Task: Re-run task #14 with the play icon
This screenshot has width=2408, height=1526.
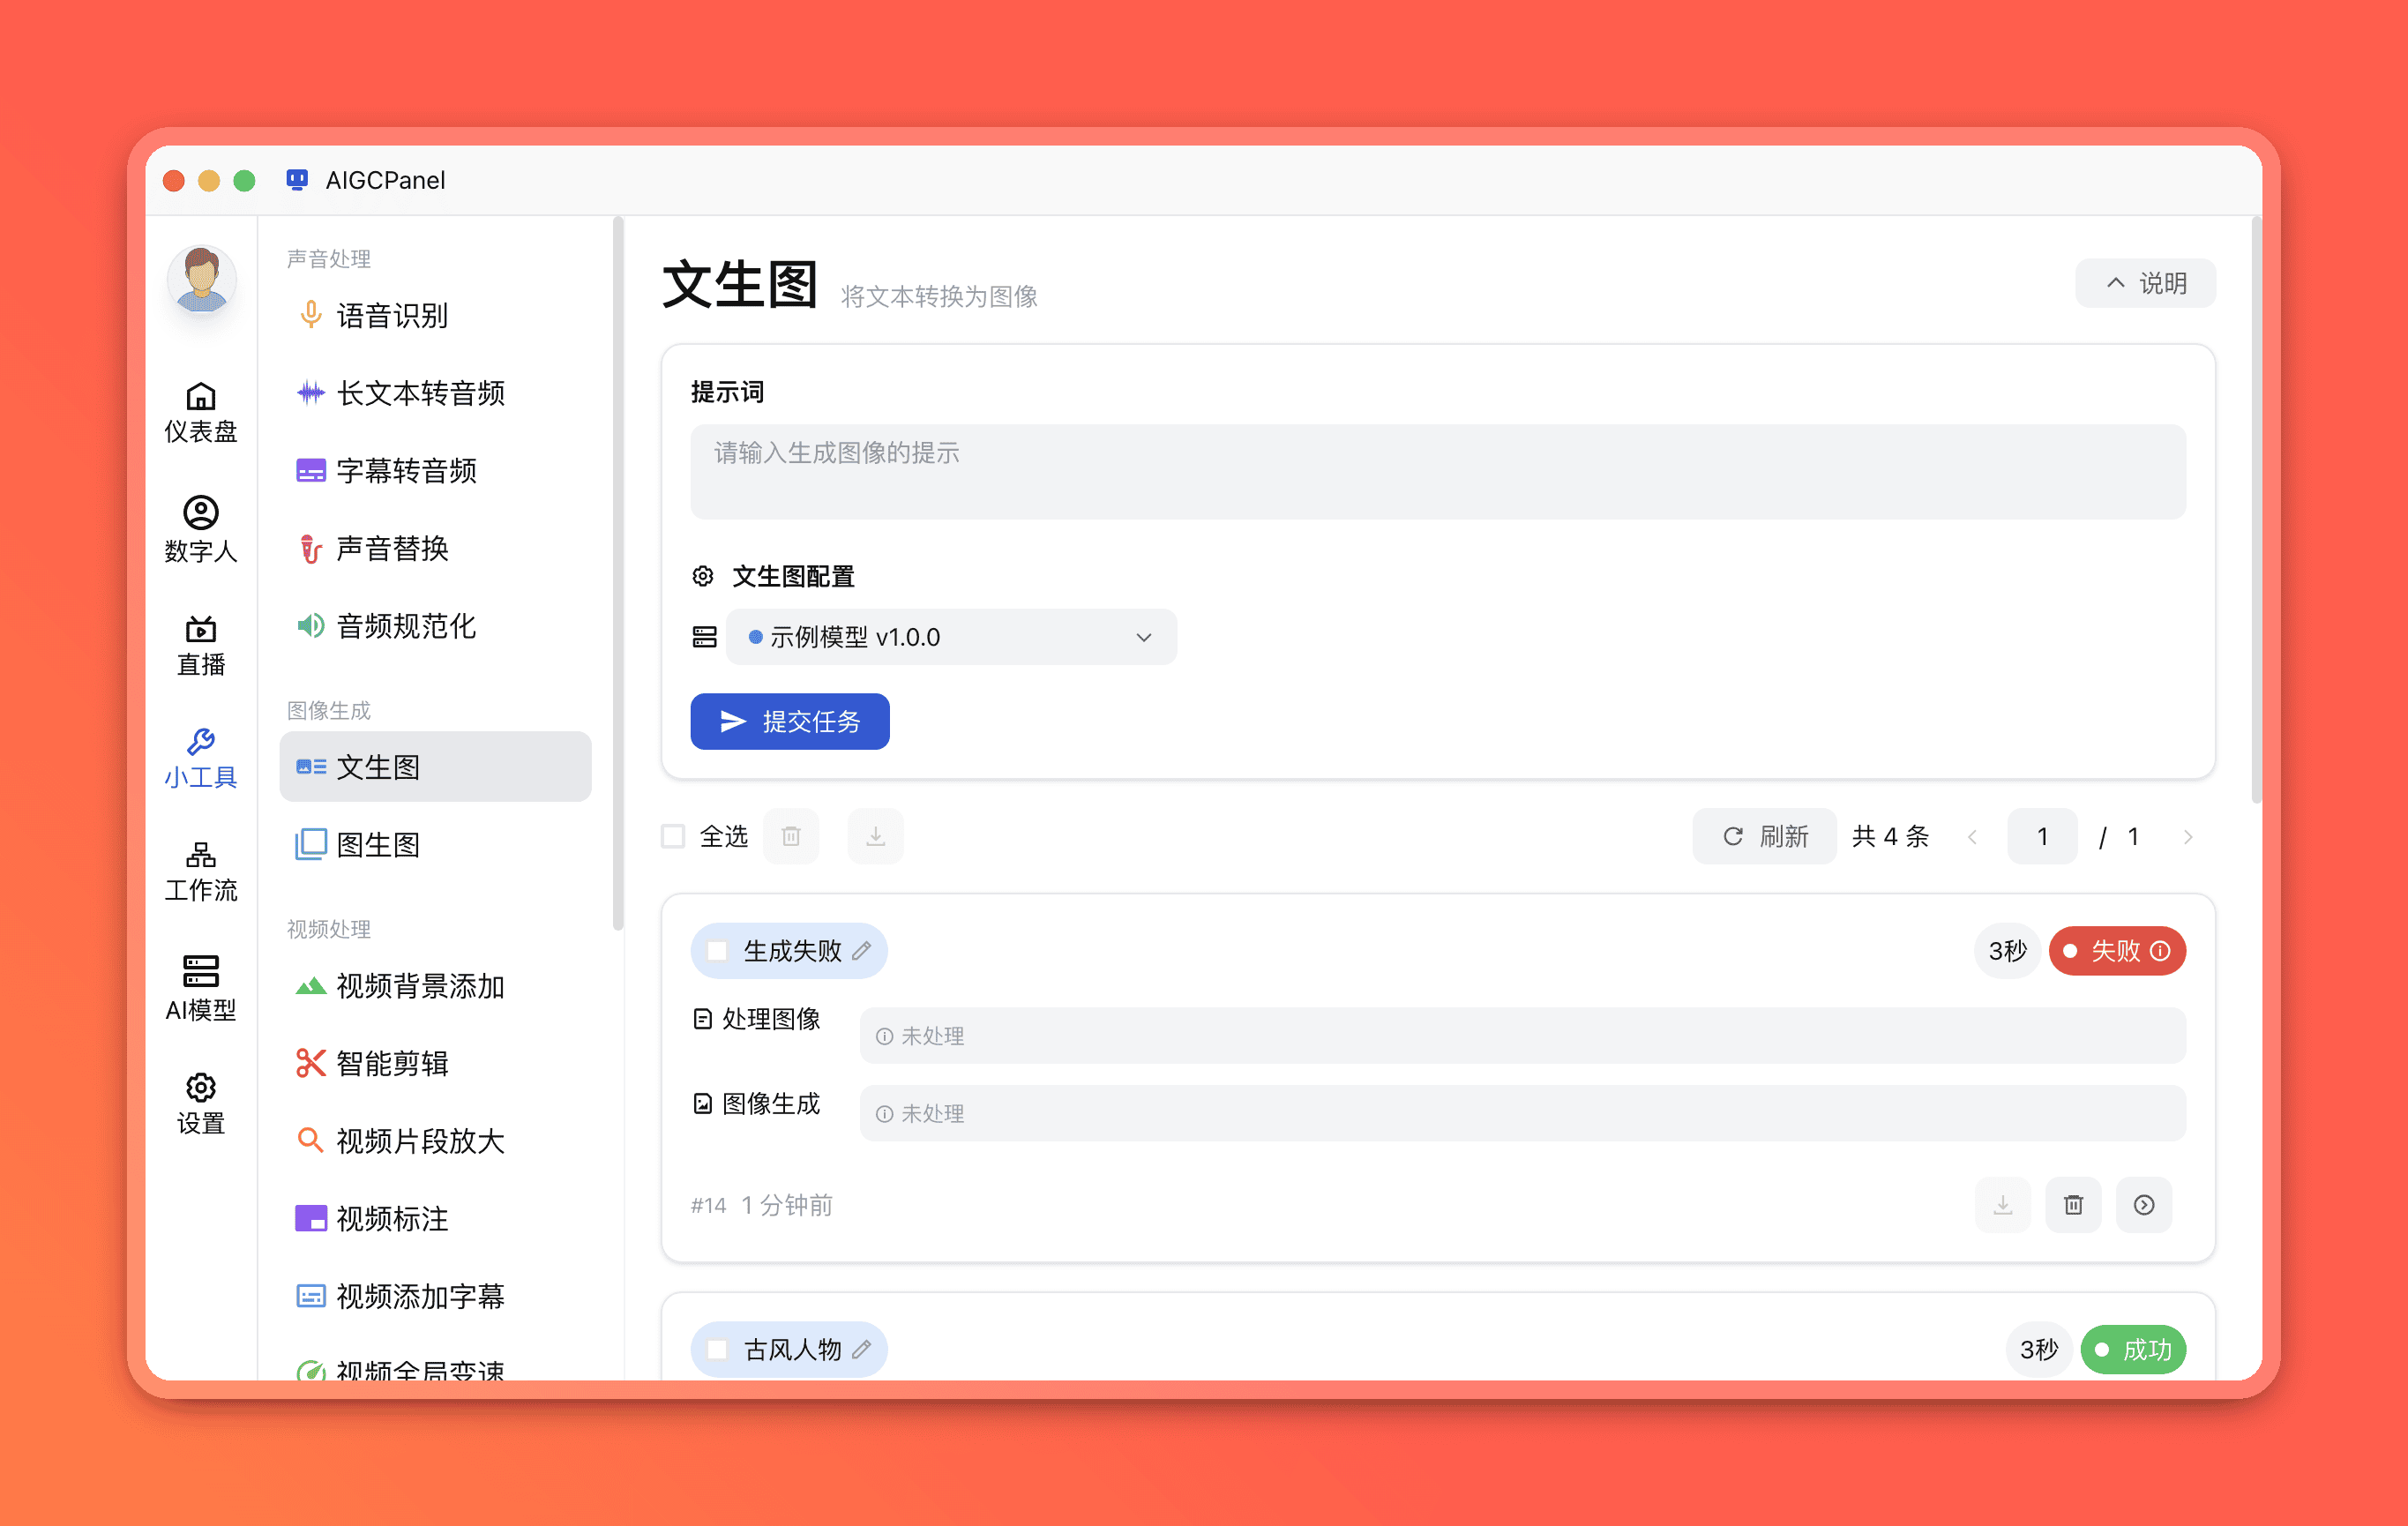Action: pyautogui.click(x=2144, y=1205)
